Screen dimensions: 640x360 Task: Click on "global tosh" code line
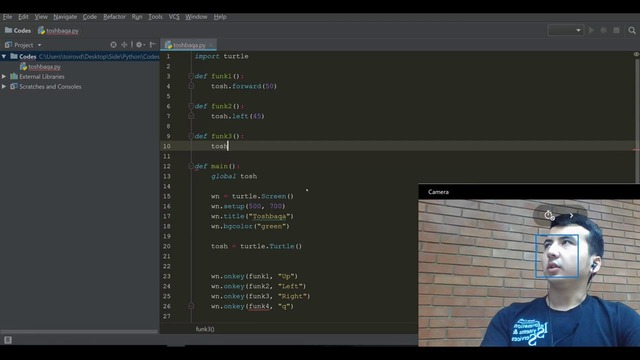point(234,176)
